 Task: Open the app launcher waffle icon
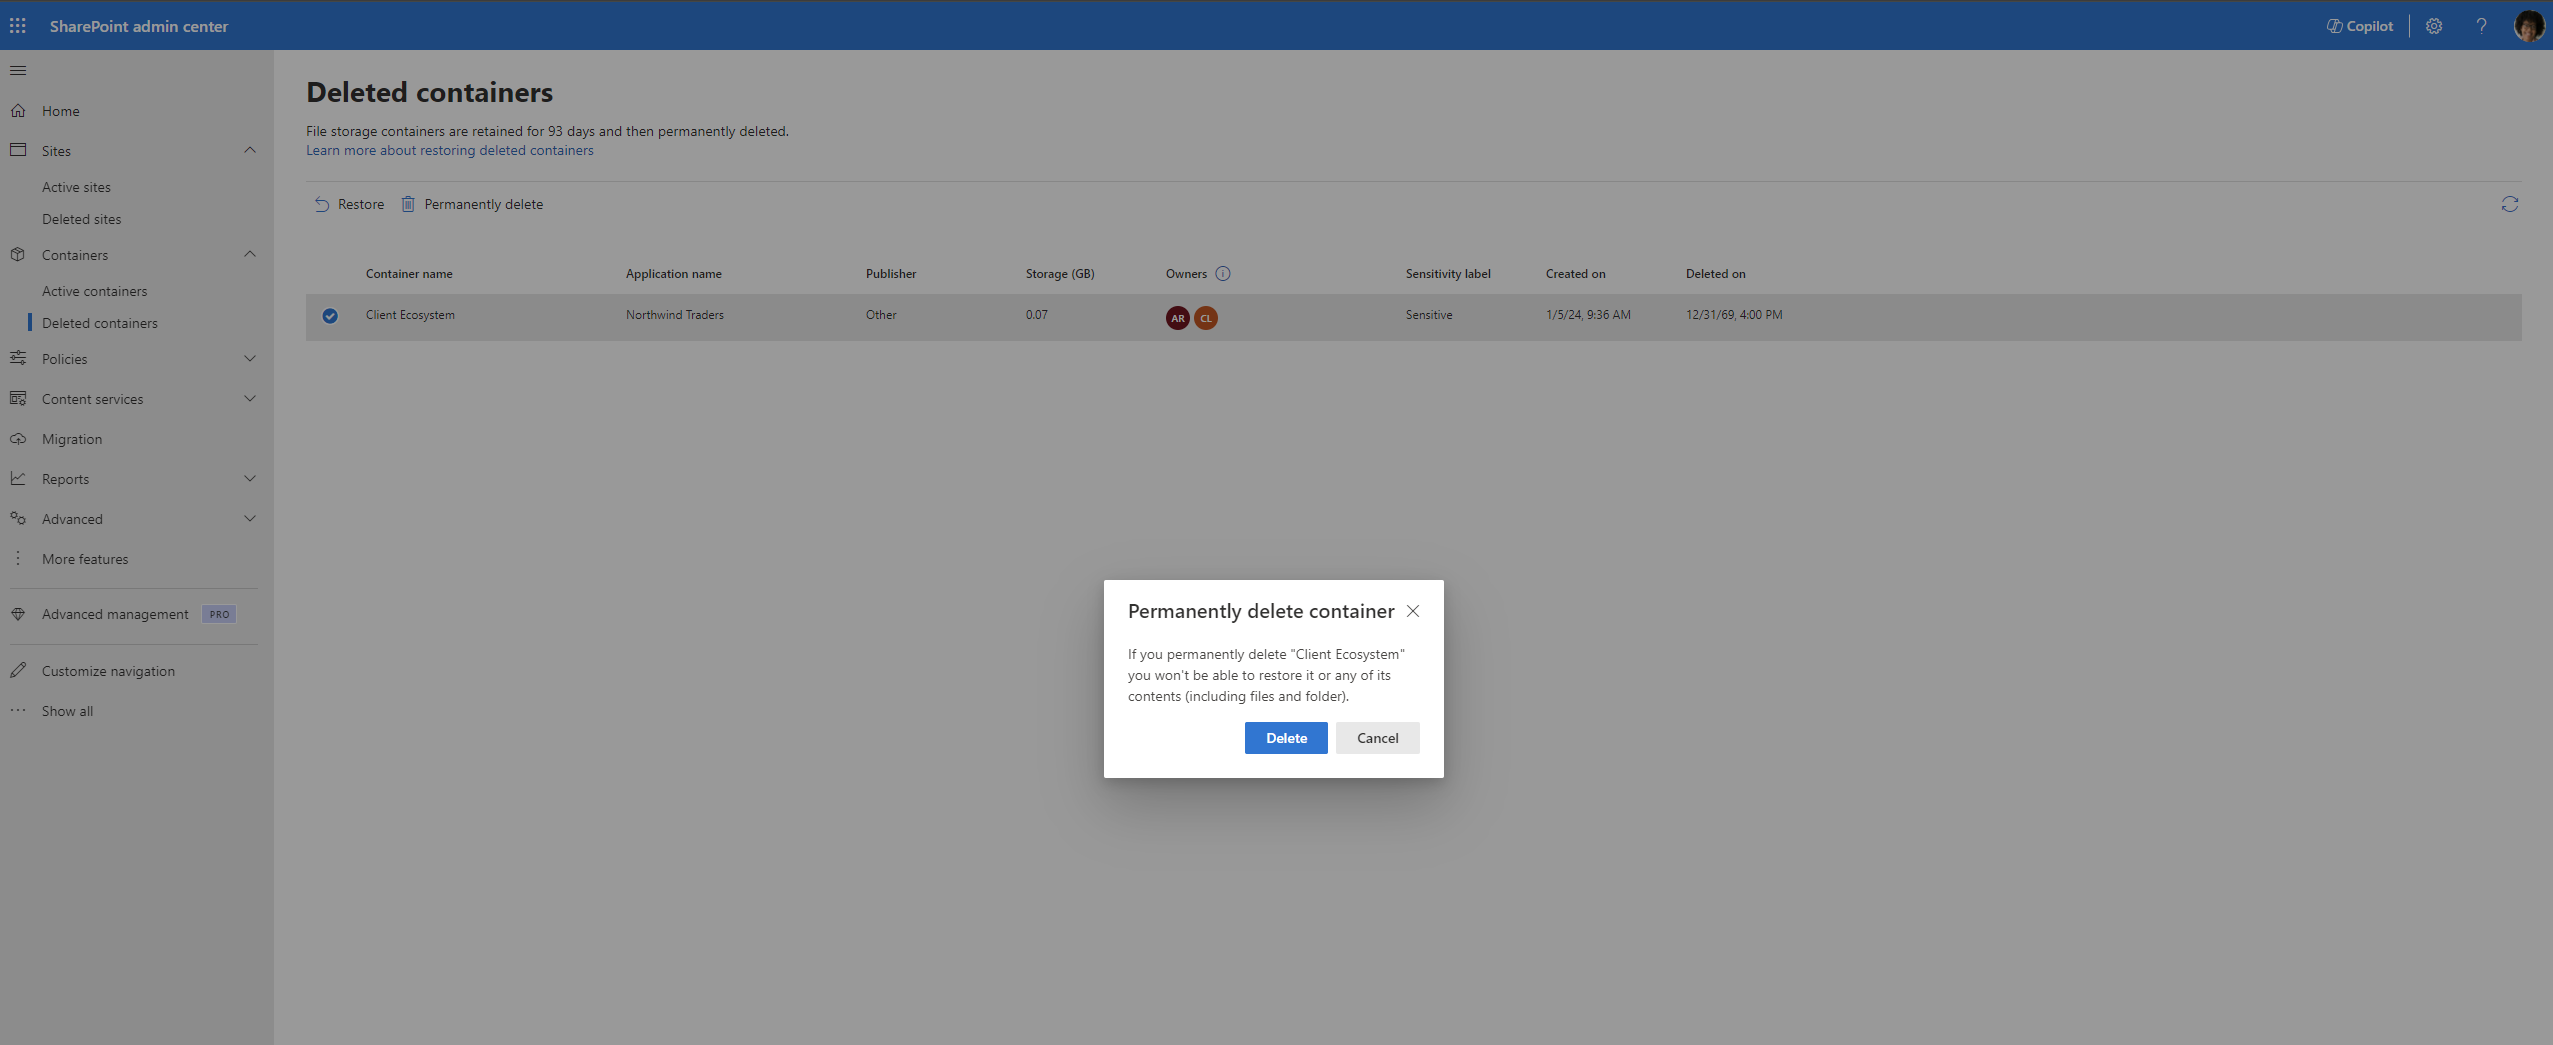(x=18, y=26)
